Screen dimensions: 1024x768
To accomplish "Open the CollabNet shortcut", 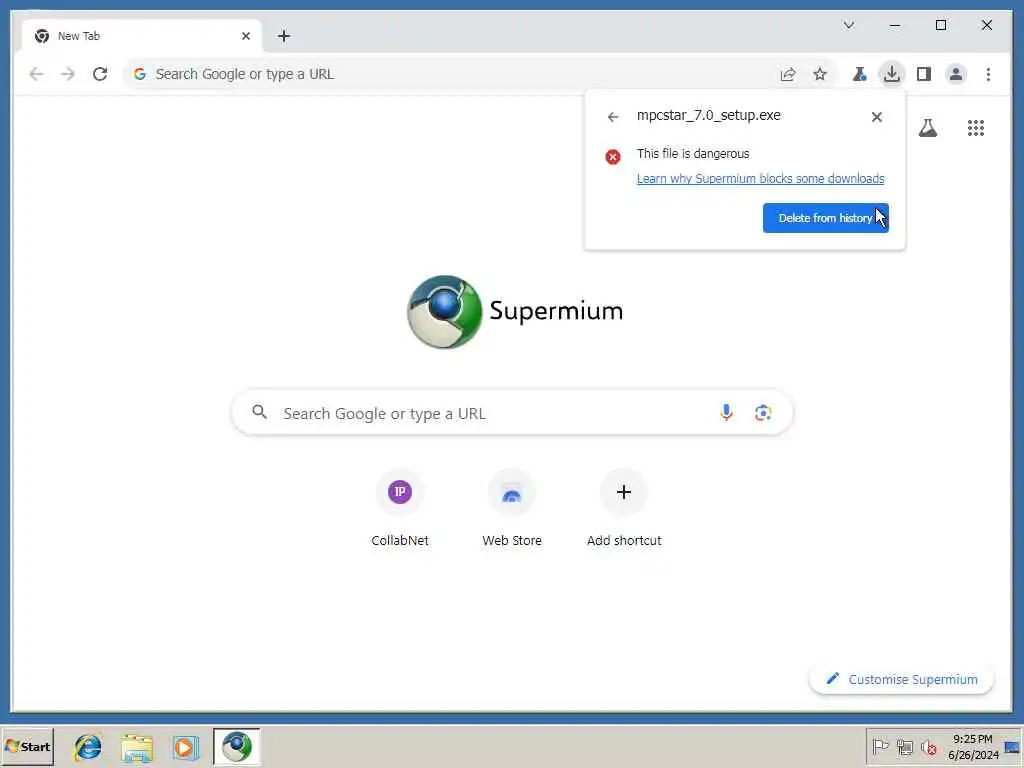I will pos(400,508).
